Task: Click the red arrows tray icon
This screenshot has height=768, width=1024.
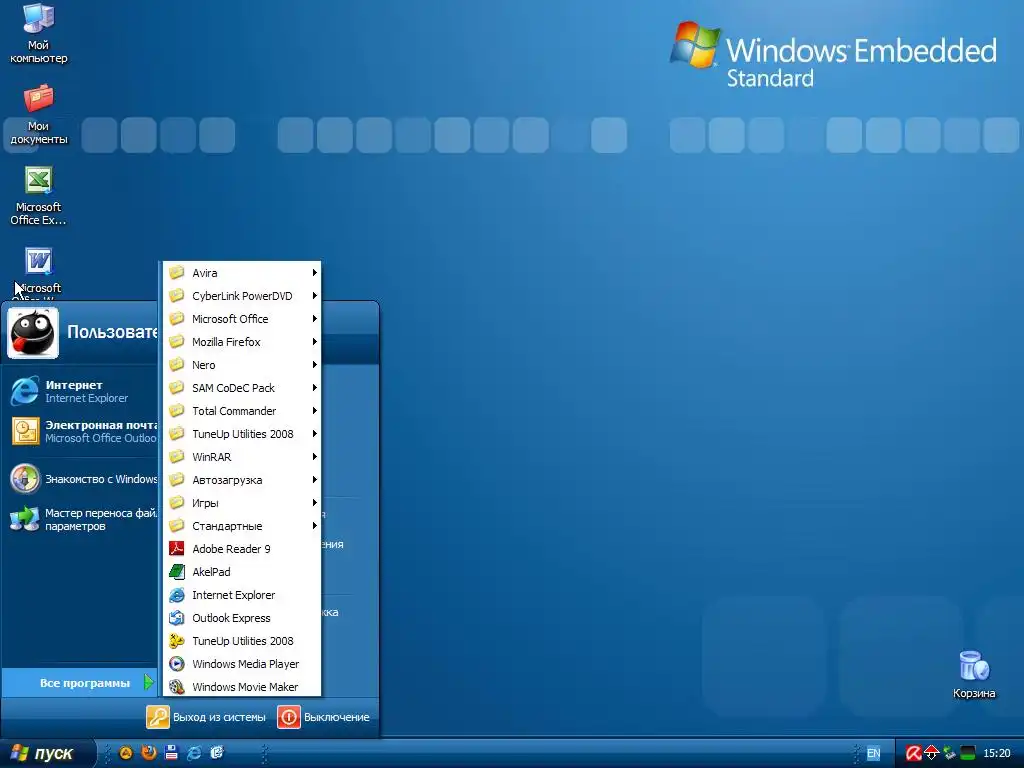Action: [931, 753]
